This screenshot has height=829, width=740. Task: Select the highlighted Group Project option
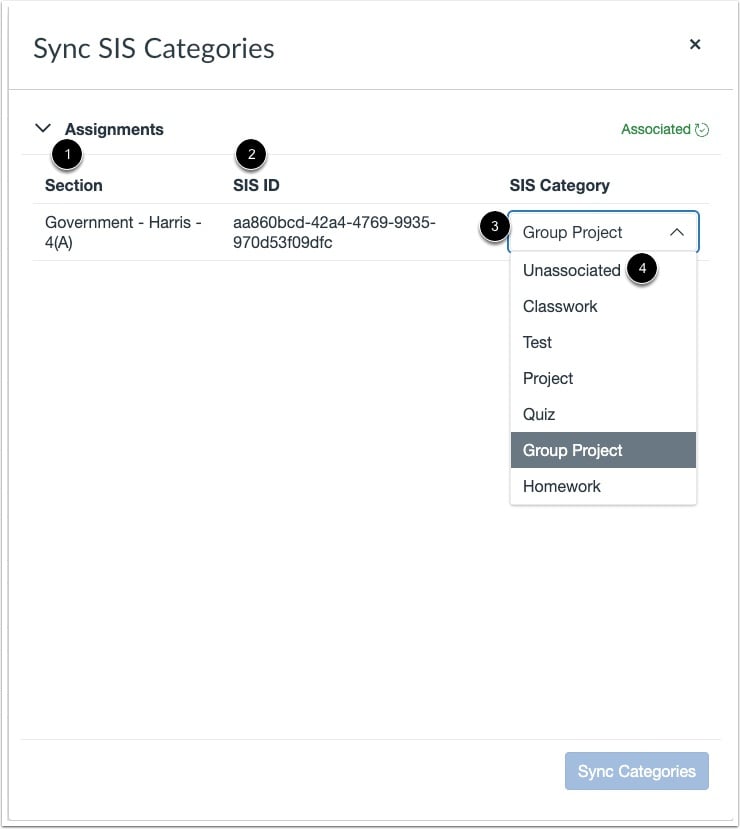coord(573,450)
